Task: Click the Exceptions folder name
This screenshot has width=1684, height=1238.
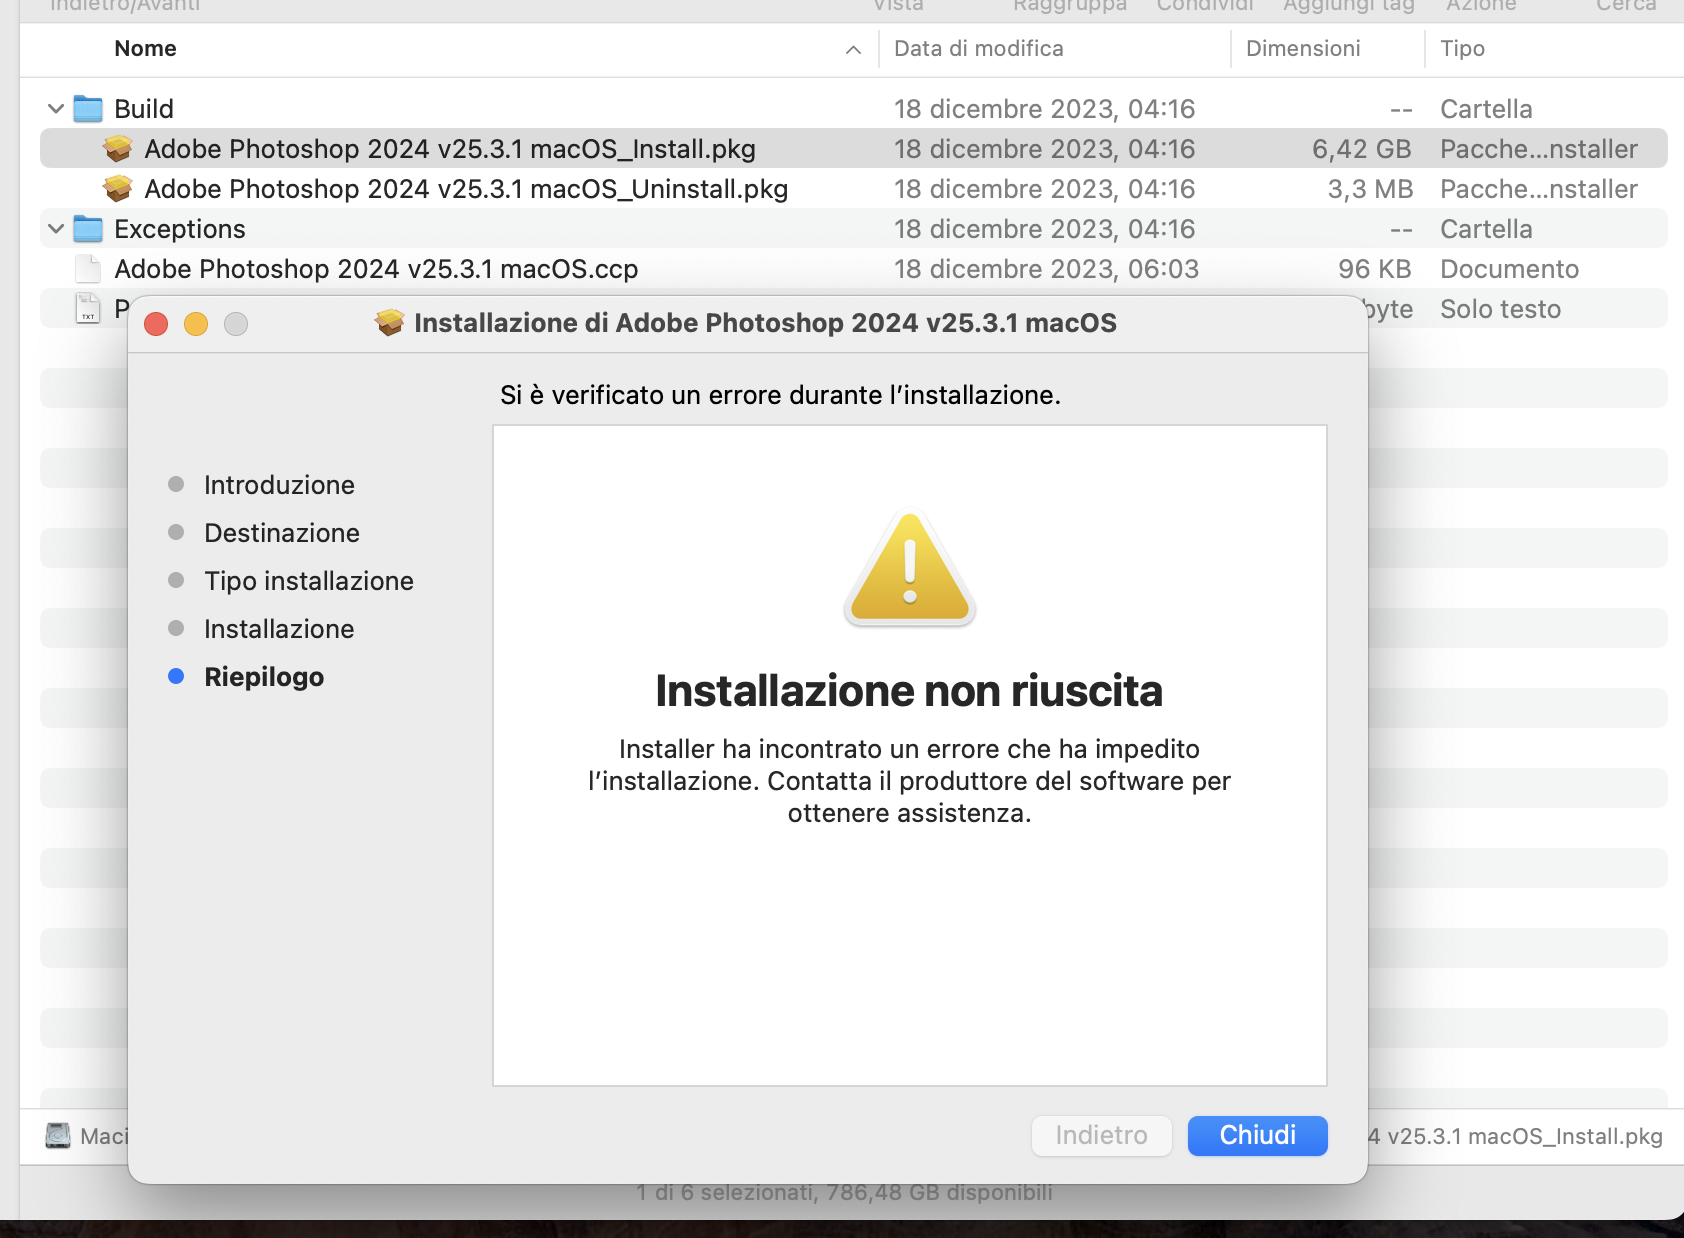Action: point(180,229)
